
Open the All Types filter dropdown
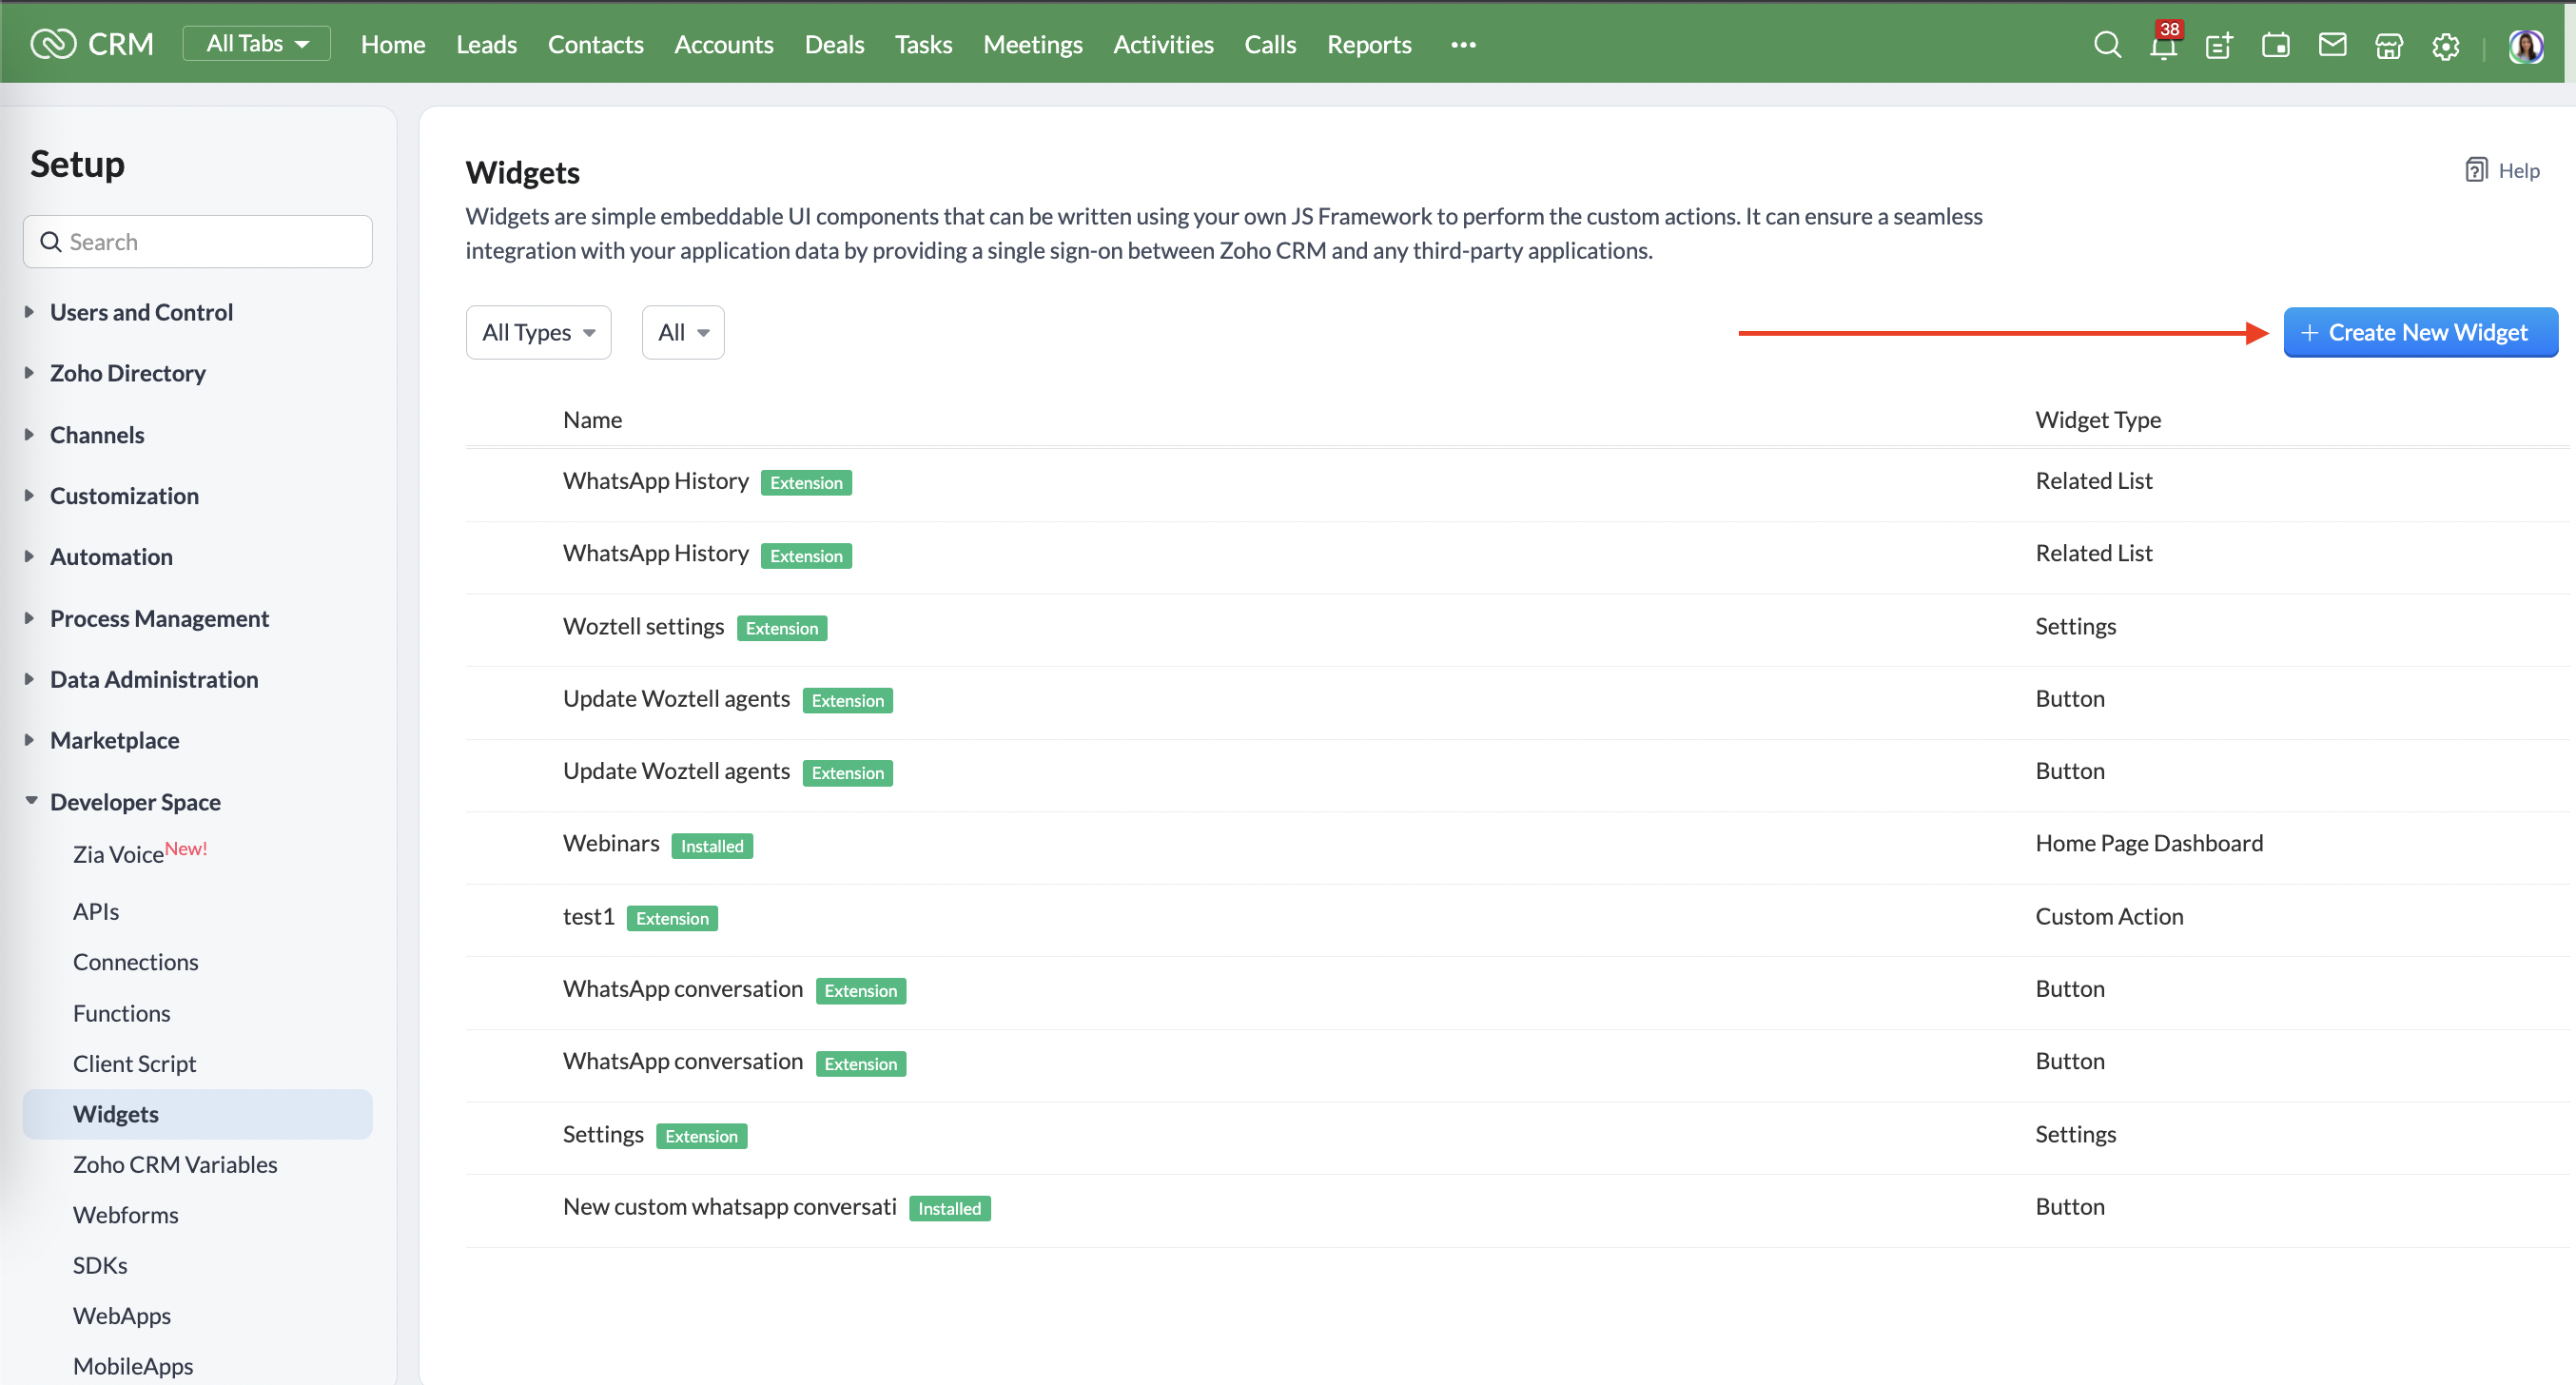point(538,332)
